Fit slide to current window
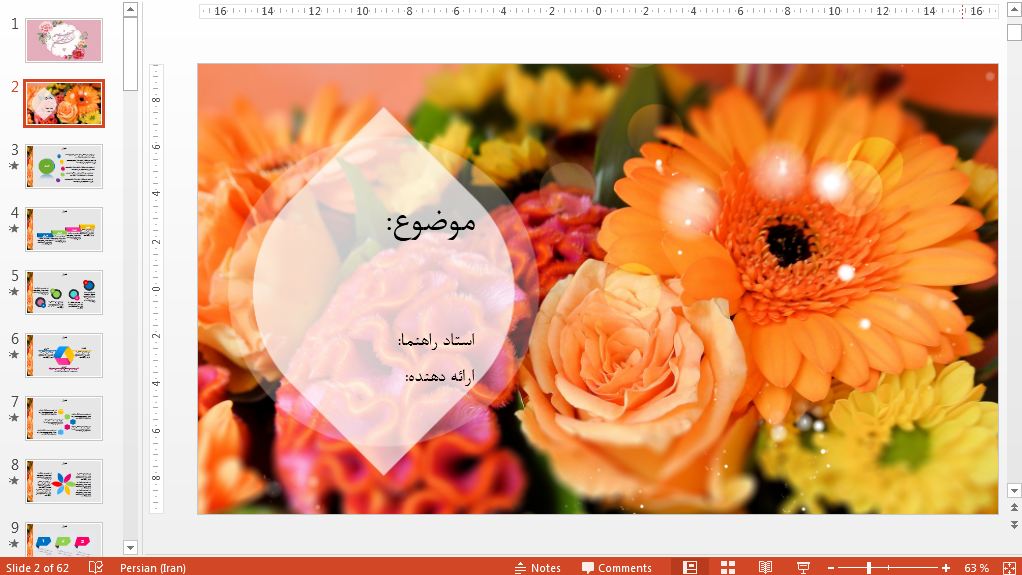 pos(1009,568)
